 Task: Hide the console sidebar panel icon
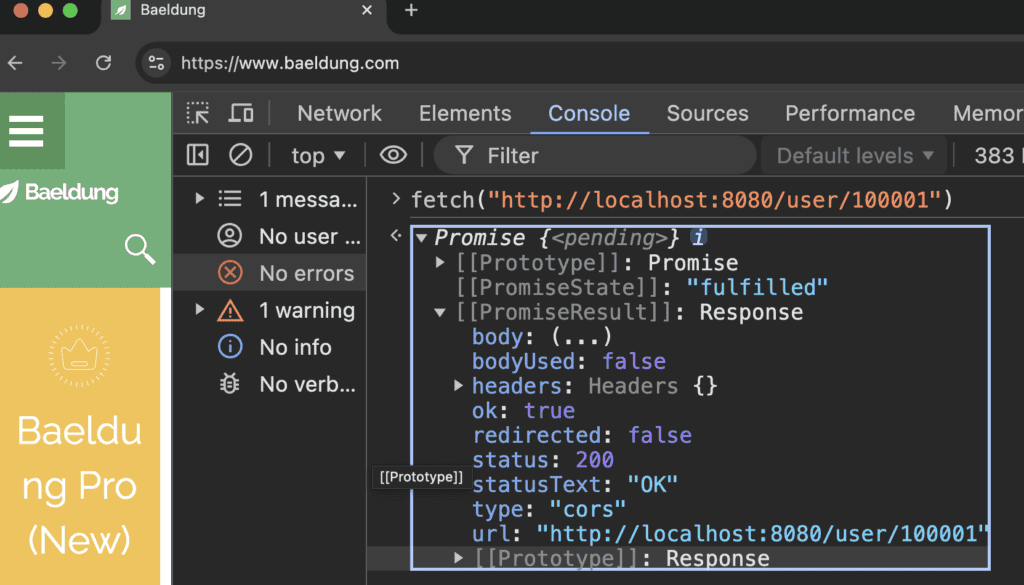tap(198, 155)
